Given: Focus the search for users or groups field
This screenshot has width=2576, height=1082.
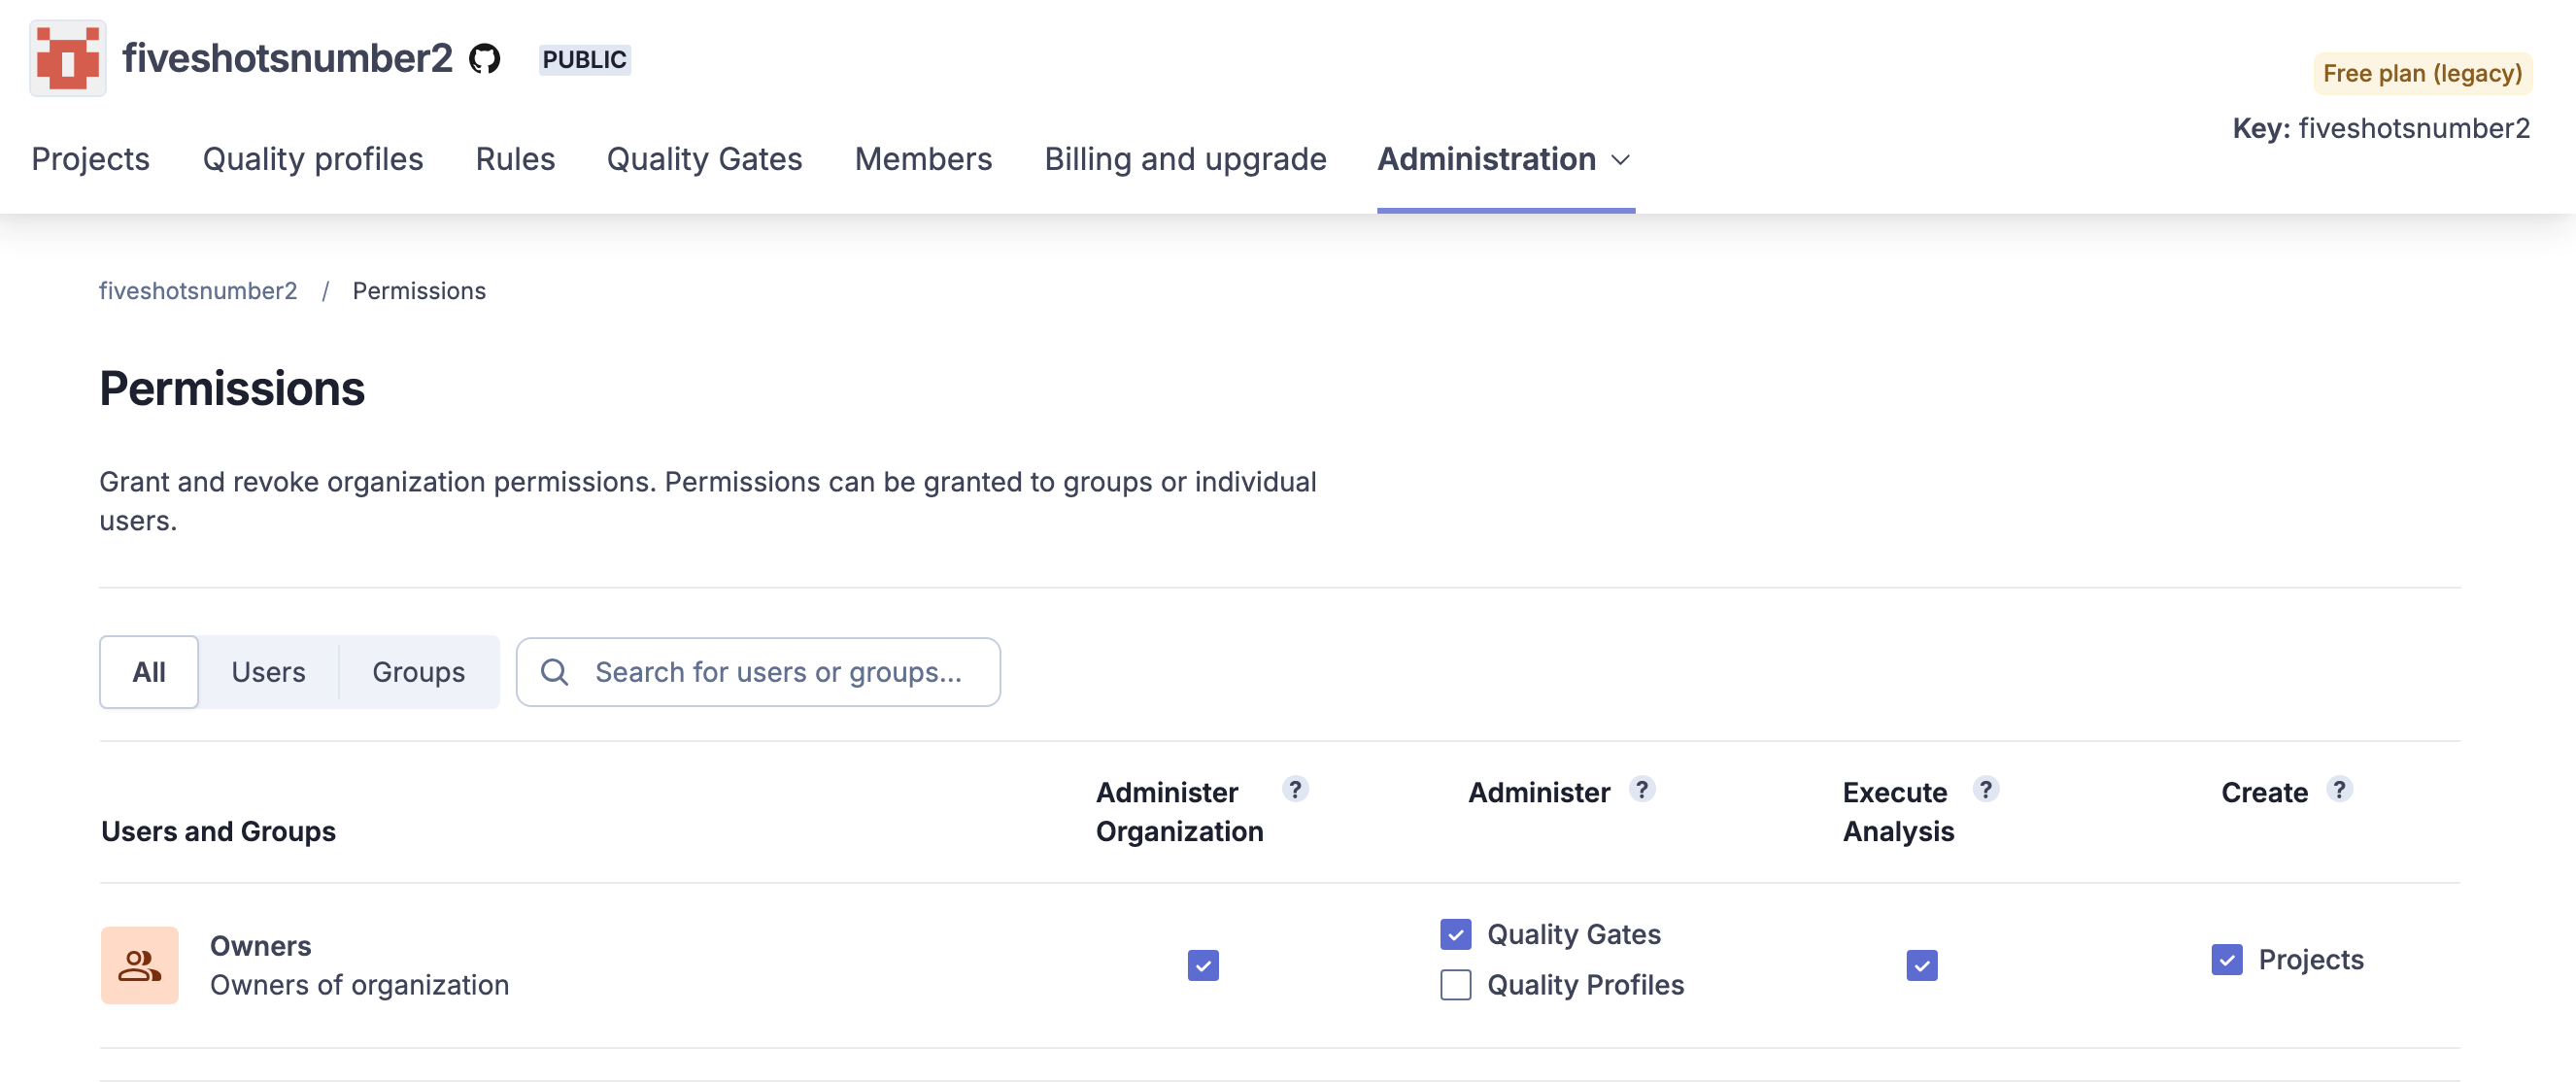Looking at the screenshot, I should click(x=778, y=672).
